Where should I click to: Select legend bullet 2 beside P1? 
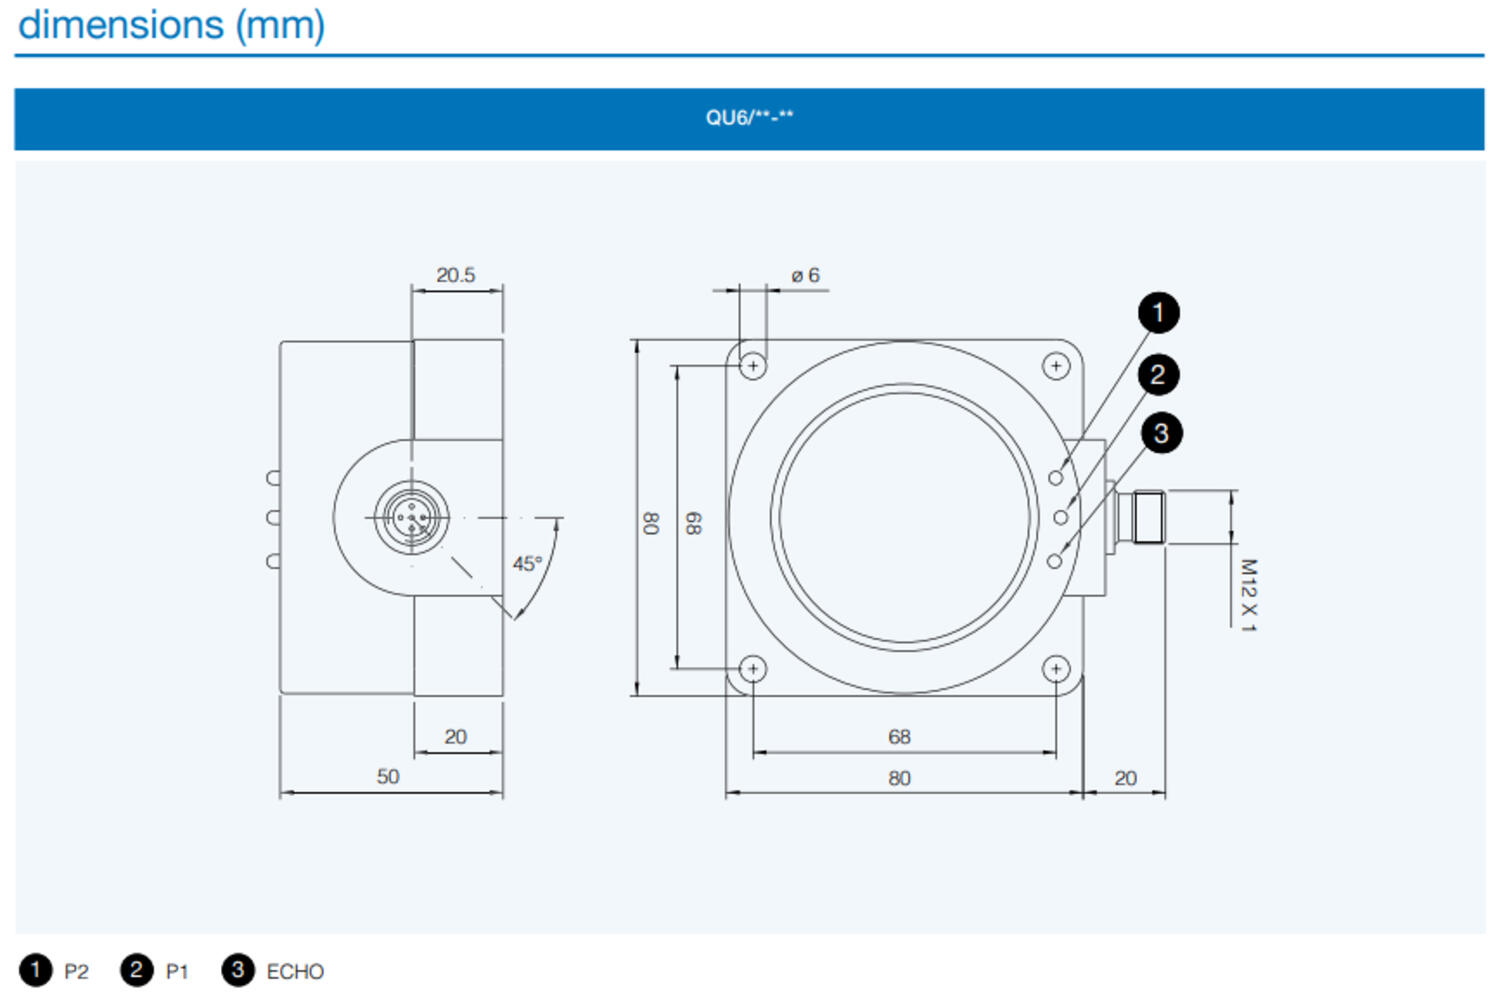(x=136, y=970)
